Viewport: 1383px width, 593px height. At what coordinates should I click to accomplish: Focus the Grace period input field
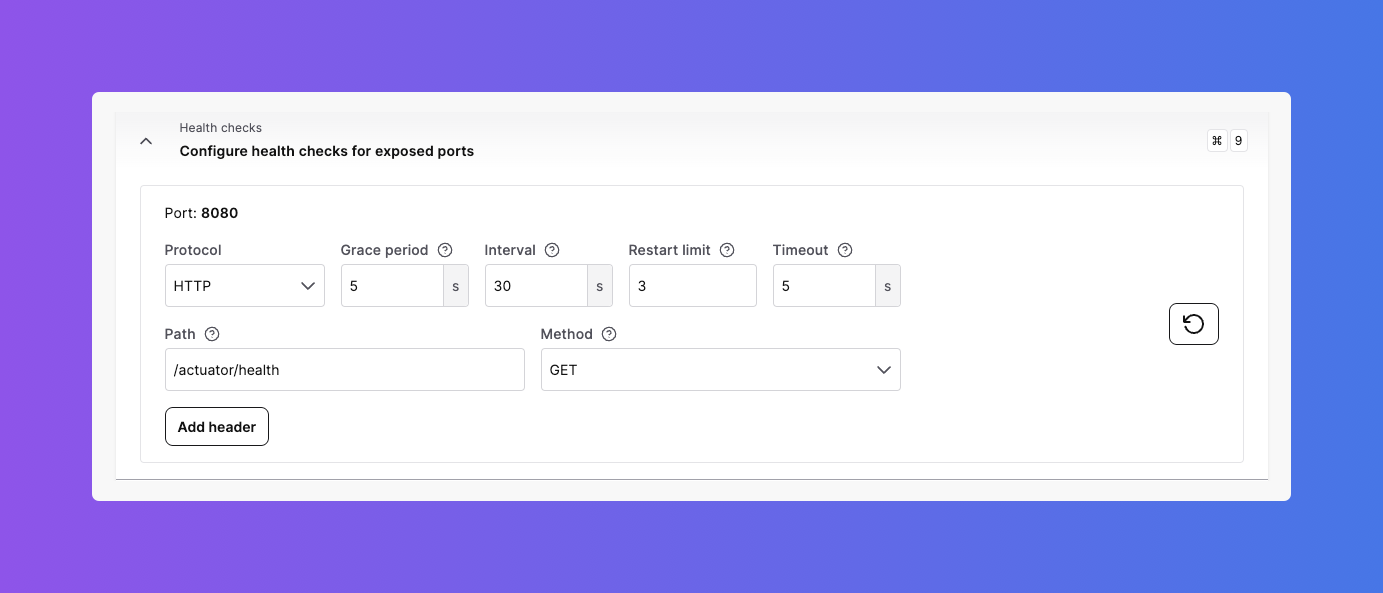(392, 286)
